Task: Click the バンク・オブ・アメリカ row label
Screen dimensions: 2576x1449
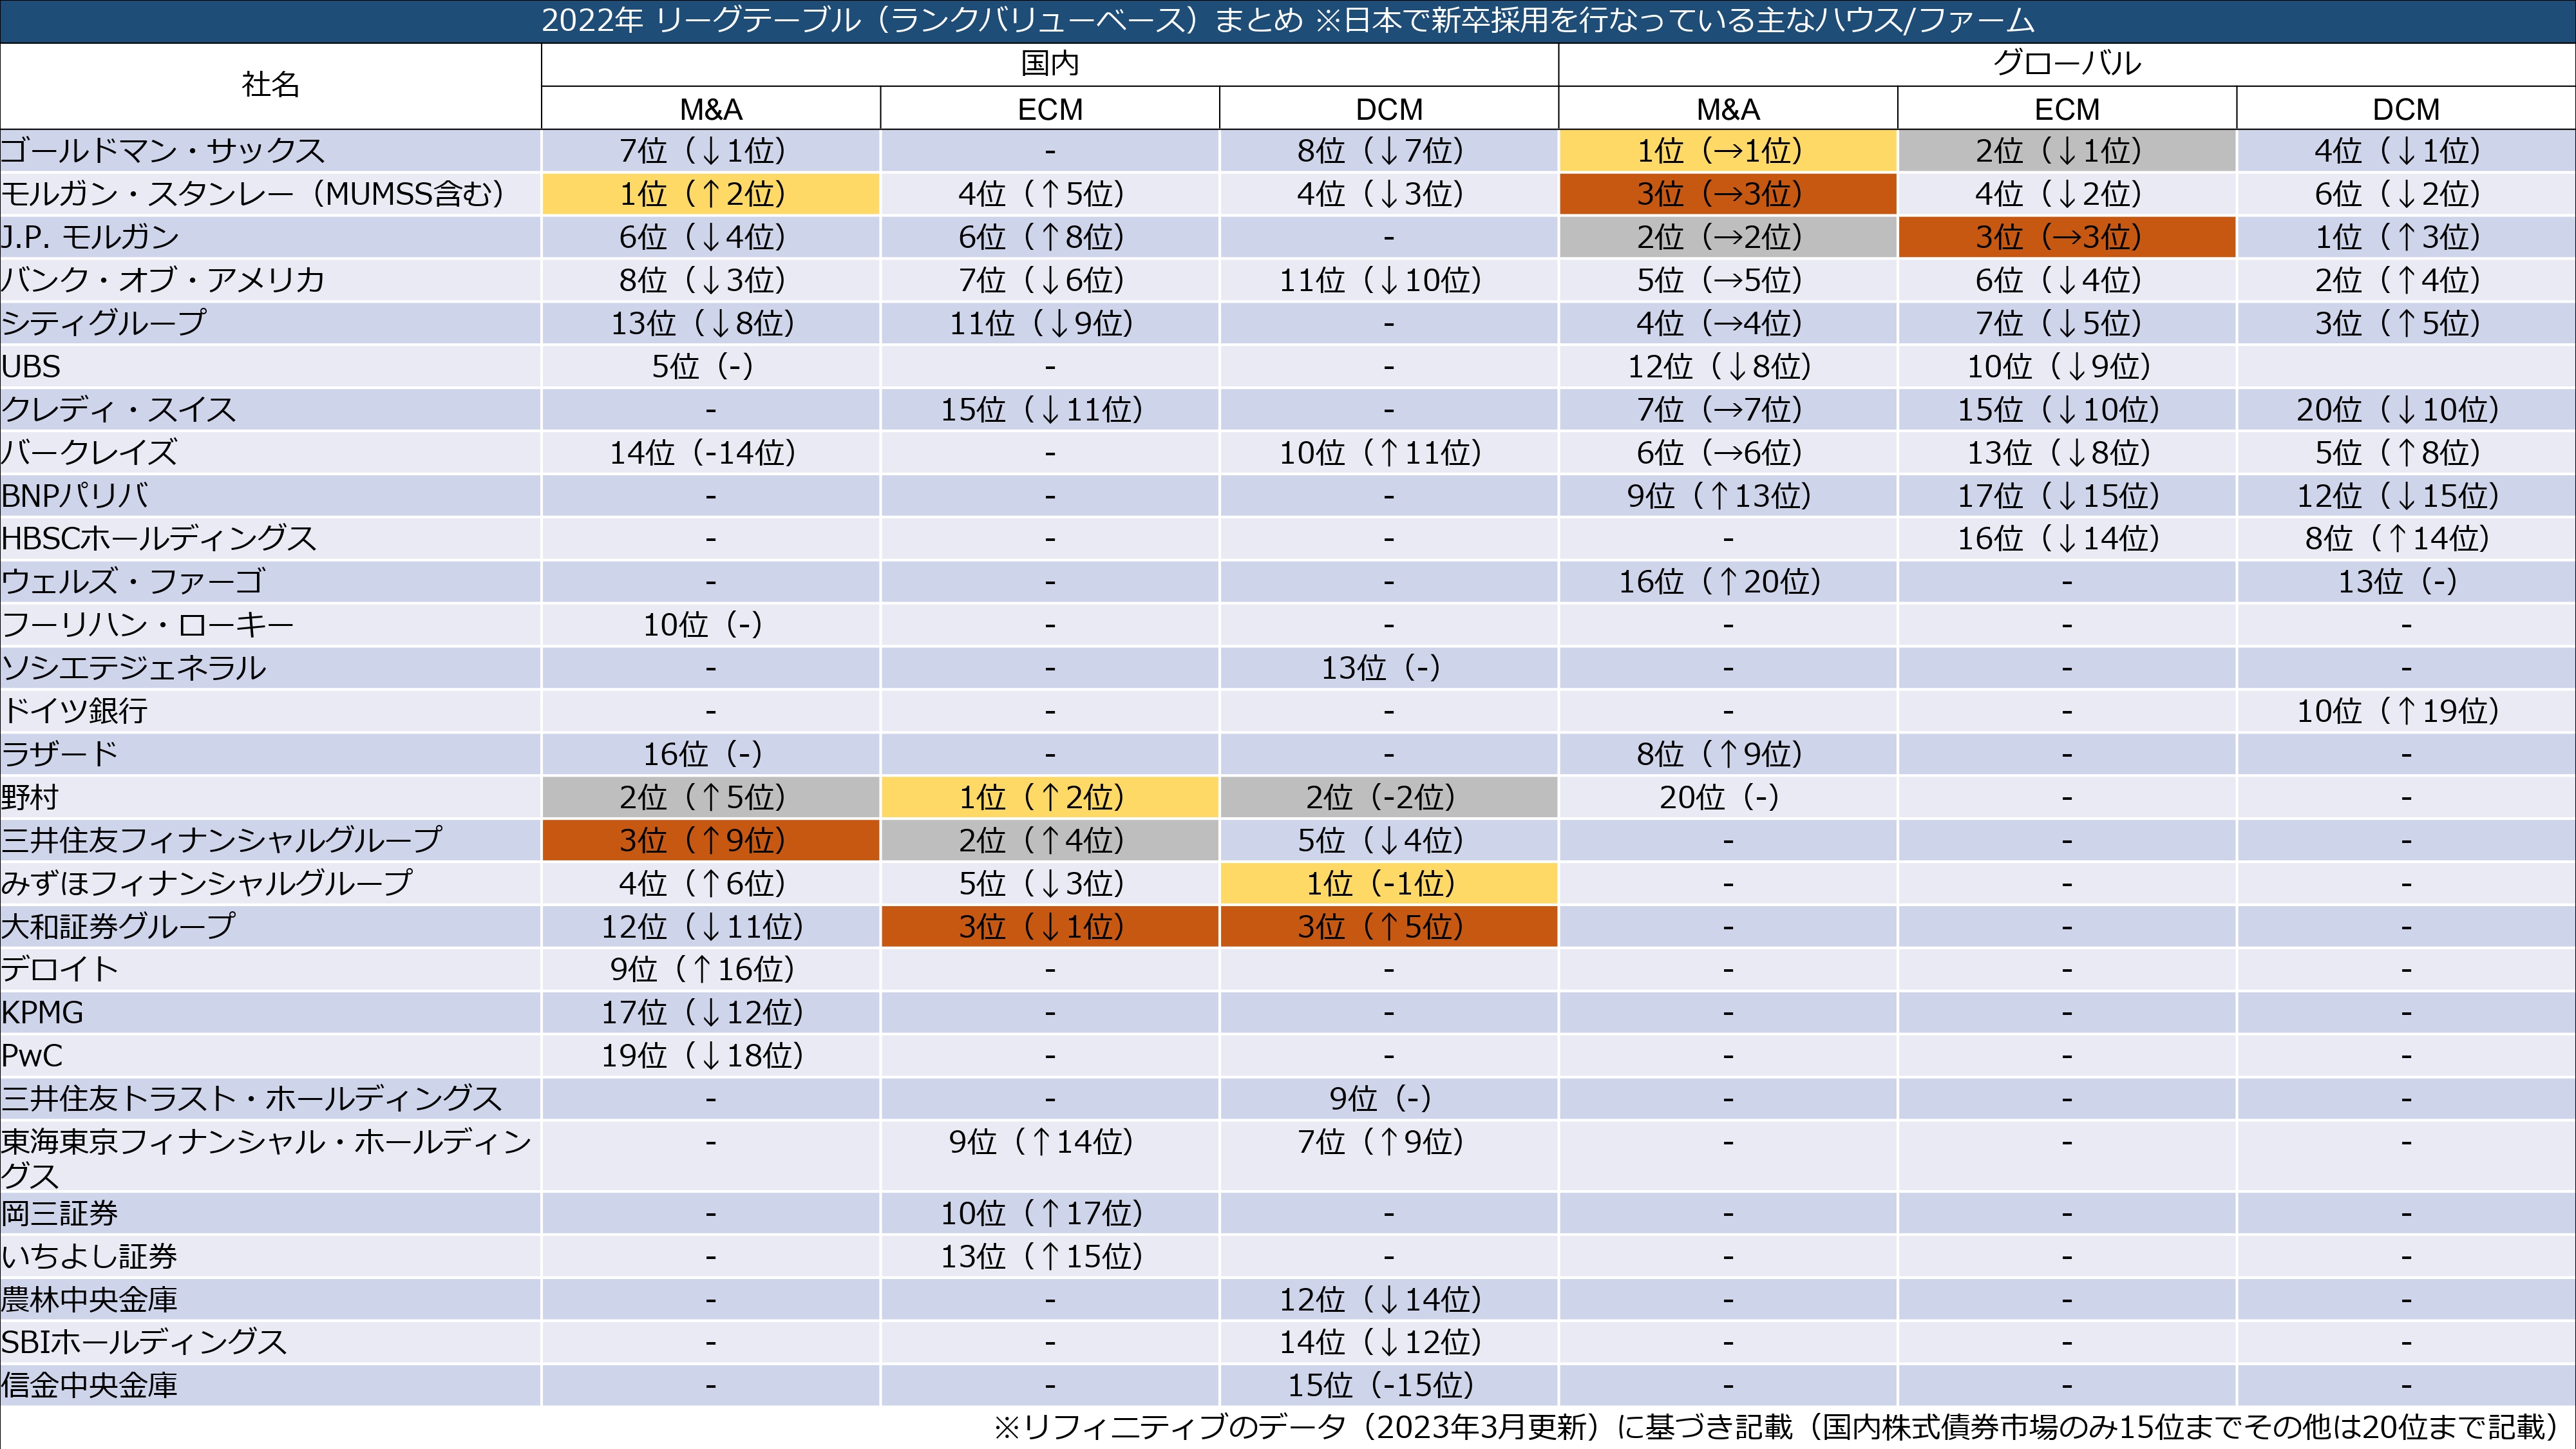Action: click(163, 280)
